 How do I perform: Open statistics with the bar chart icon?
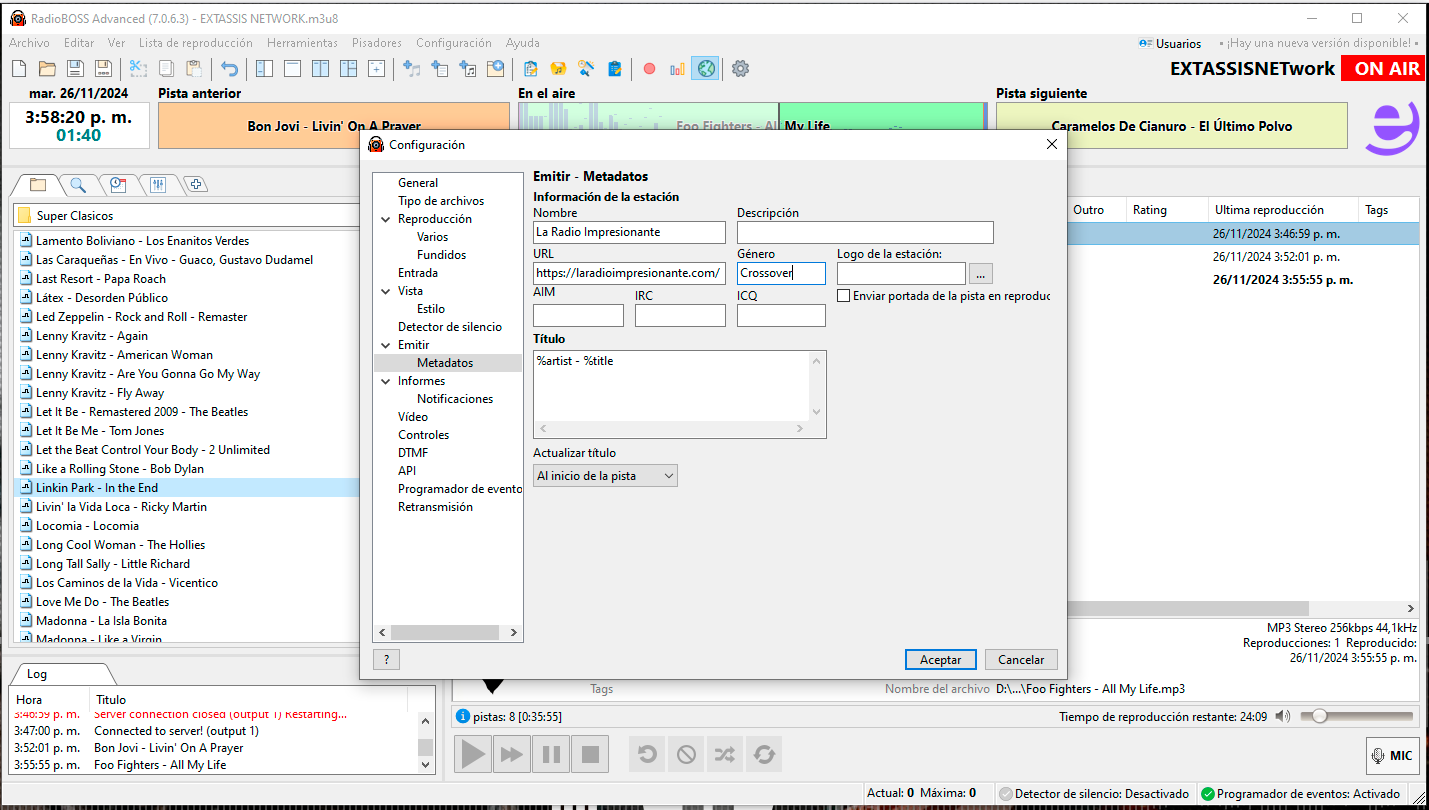coord(677,68)
